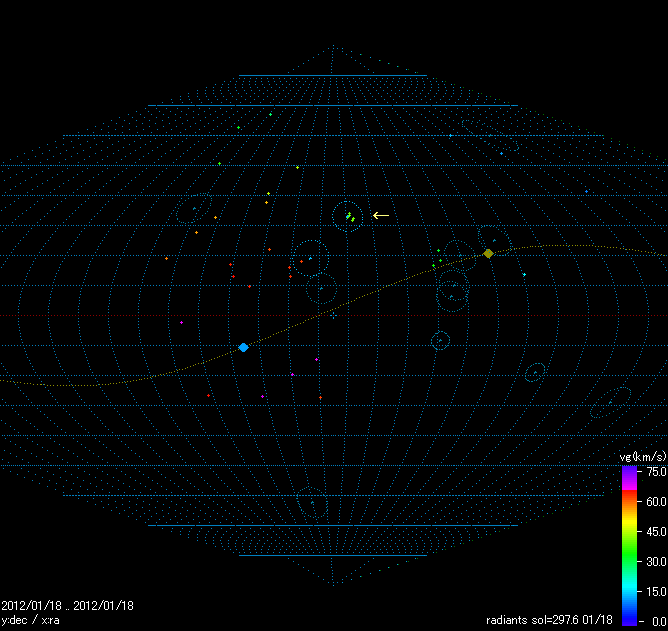668x631 pixels.
Task: Click the large olive diamond marker on ecliptic
Action: click(488, 254)
